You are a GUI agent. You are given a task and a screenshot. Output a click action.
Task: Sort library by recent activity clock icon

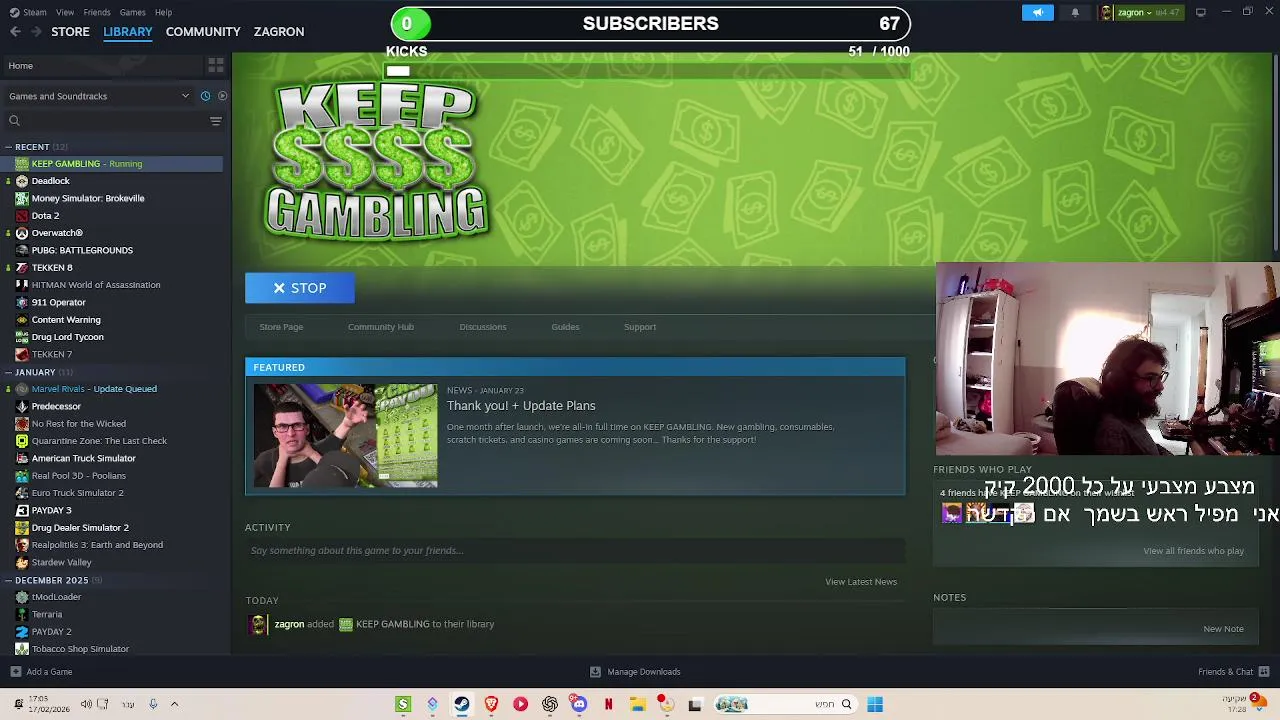(205, 96)
